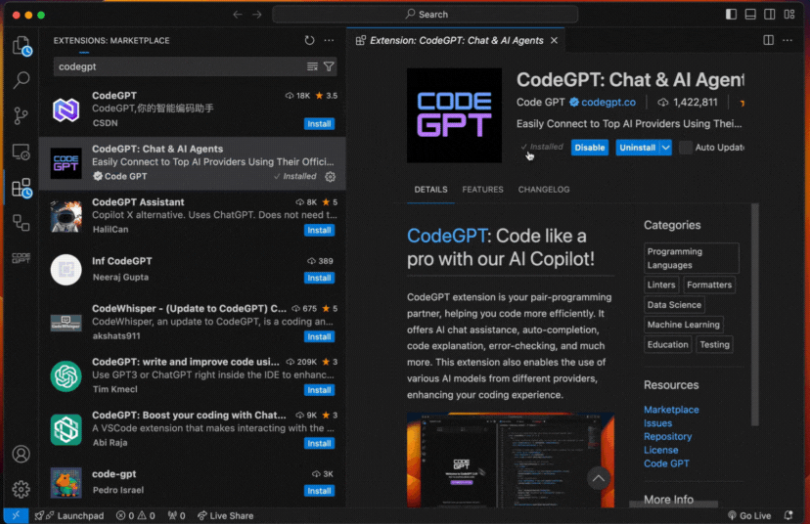Open the CodeGPT screenshot preview image
This screenshot has width=810, height=524.
point(510,460)
